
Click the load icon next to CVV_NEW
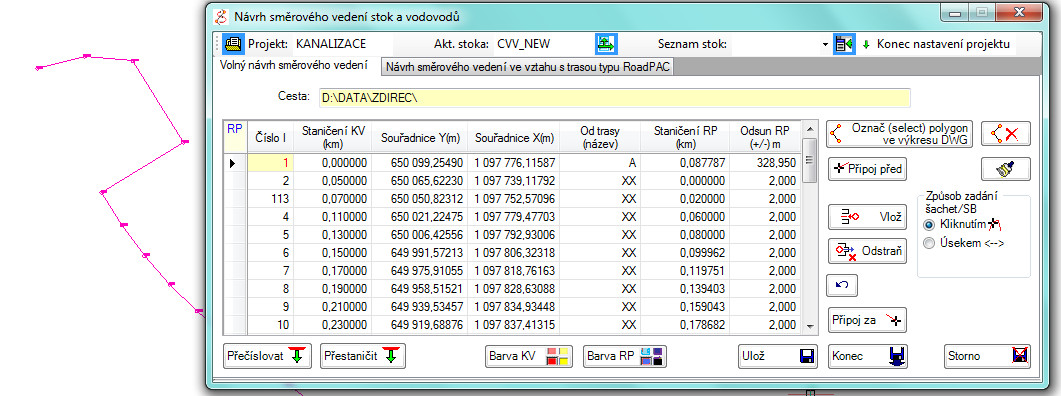pos(605,44)
